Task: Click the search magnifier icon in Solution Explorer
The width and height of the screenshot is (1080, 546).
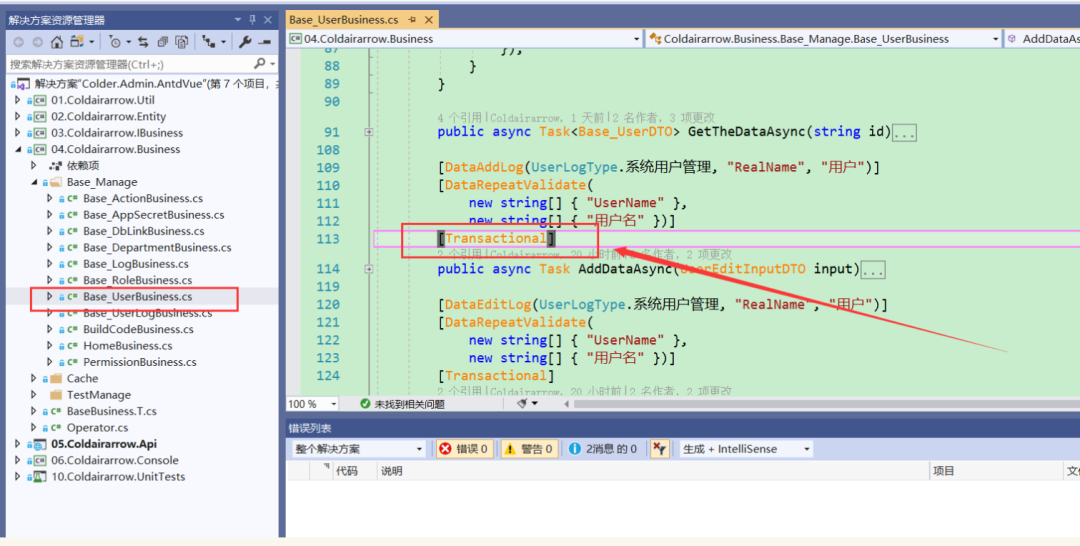Action: 260,63
